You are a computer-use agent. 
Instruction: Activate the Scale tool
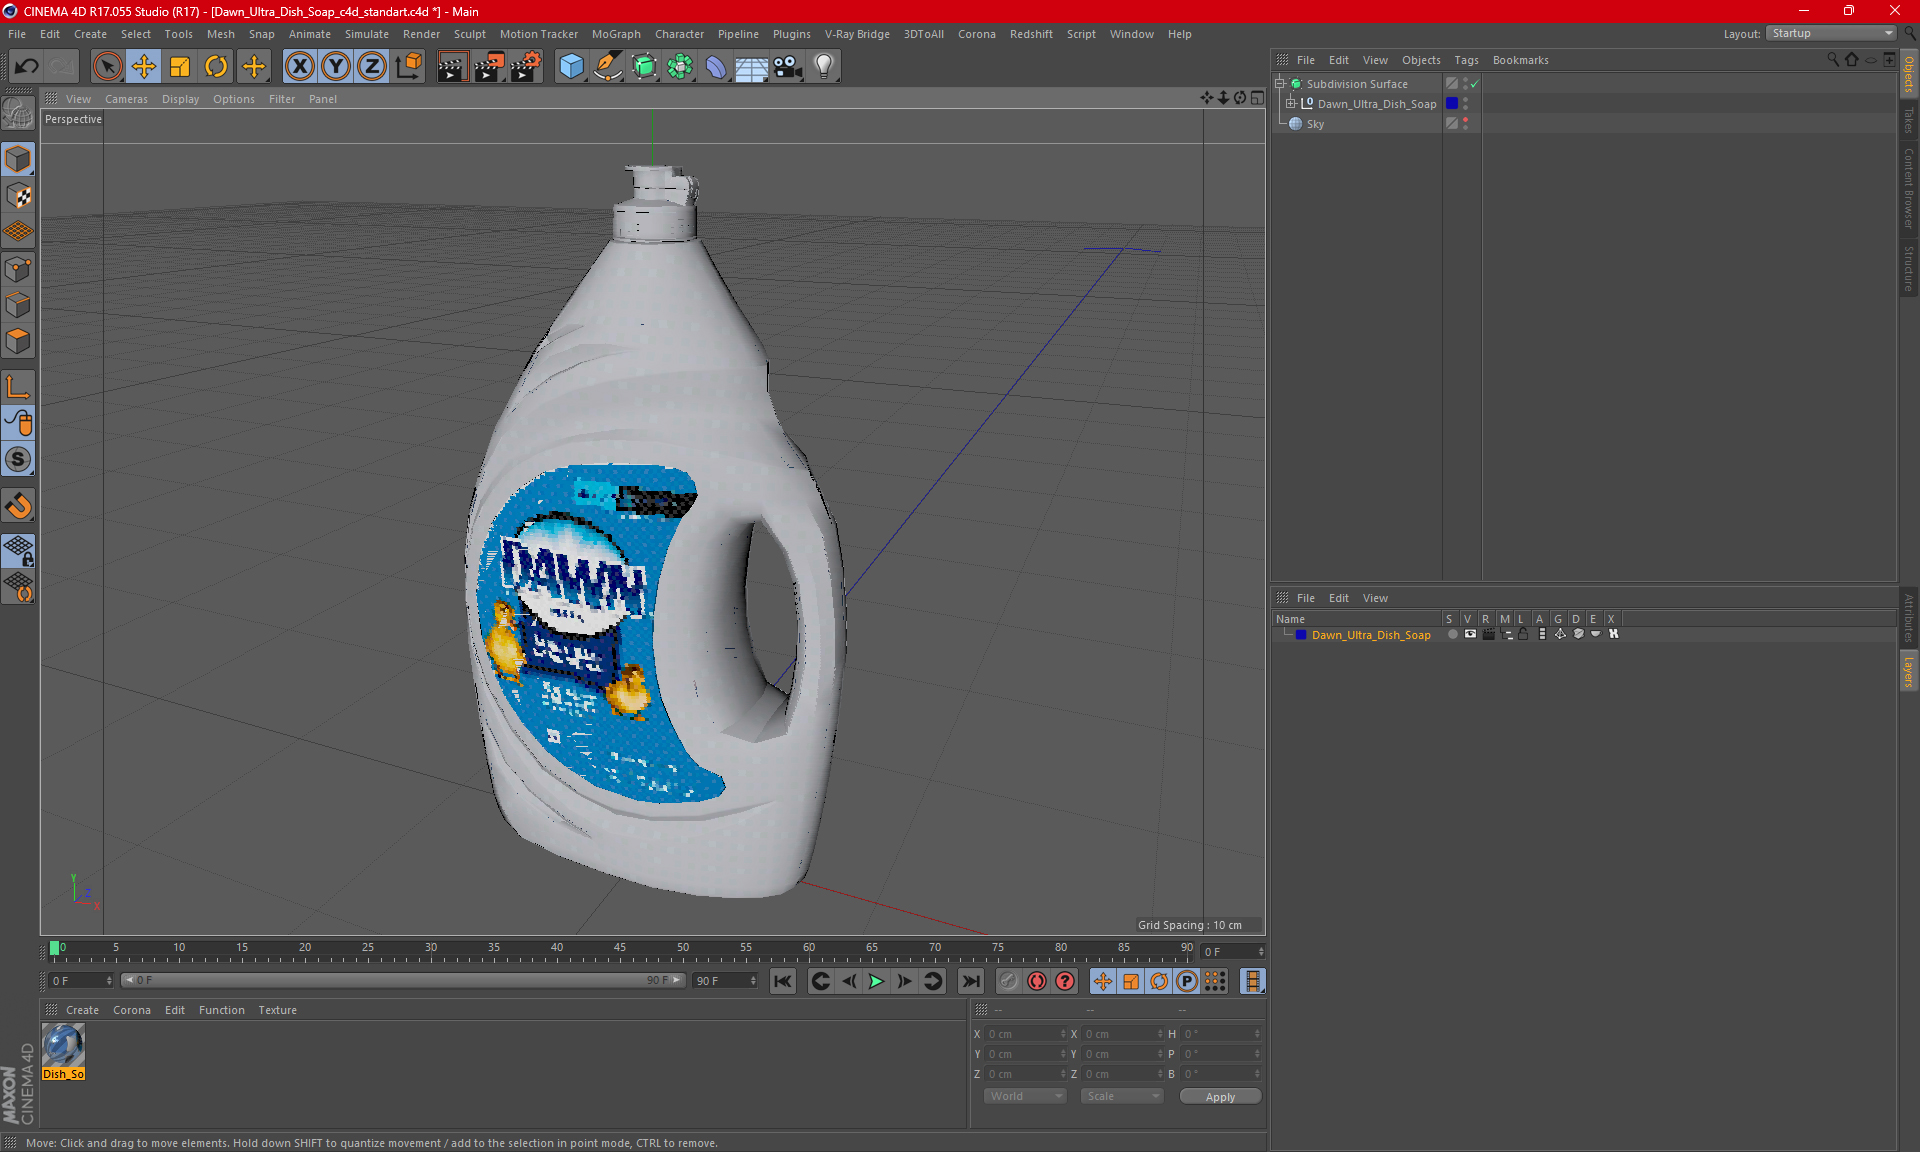click(x=180, y=67)
